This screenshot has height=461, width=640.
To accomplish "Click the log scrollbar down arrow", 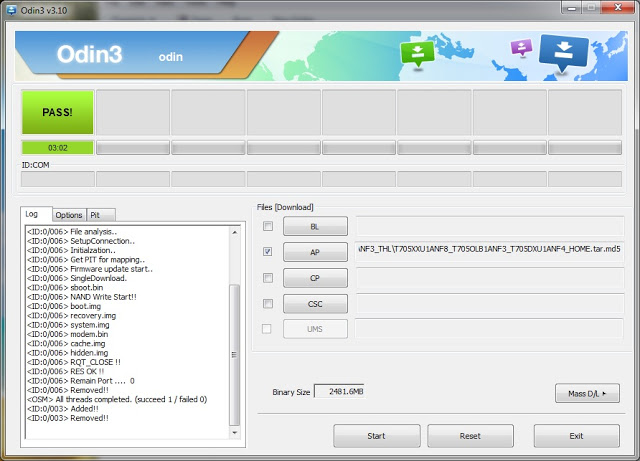I will (235, 432).
